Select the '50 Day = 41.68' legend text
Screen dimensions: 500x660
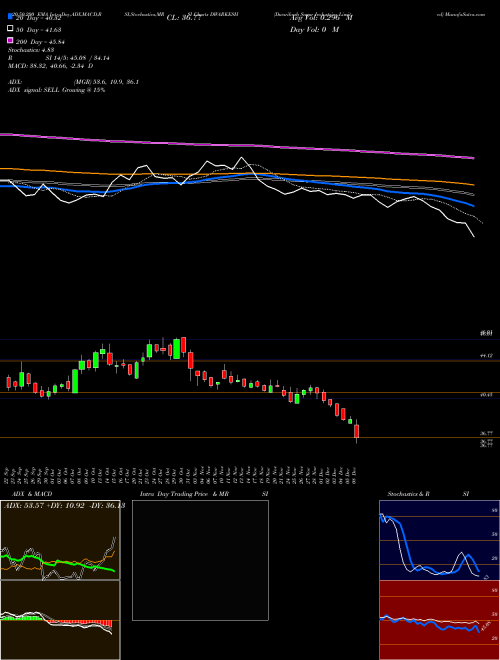point(39,29)
